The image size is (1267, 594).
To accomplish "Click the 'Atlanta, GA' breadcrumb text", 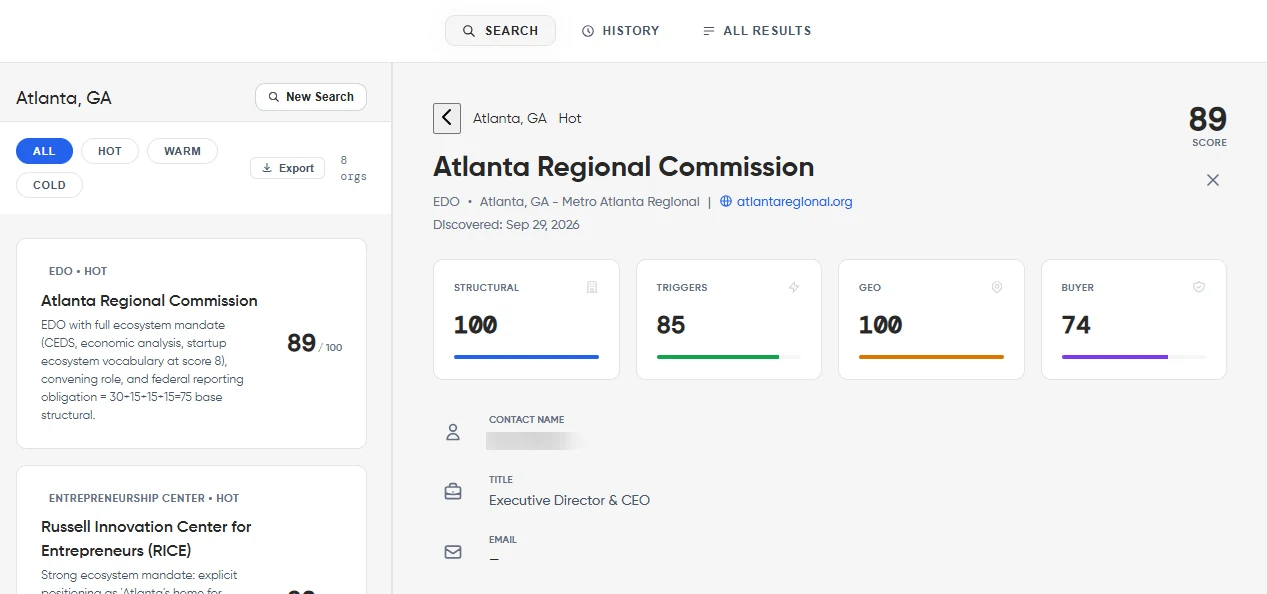I will coord(510,118).
